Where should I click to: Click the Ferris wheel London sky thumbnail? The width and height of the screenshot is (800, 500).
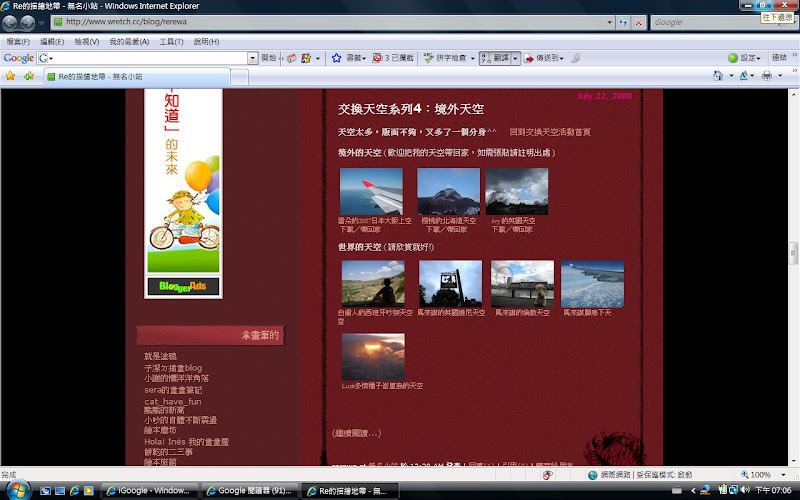point(522,284)
